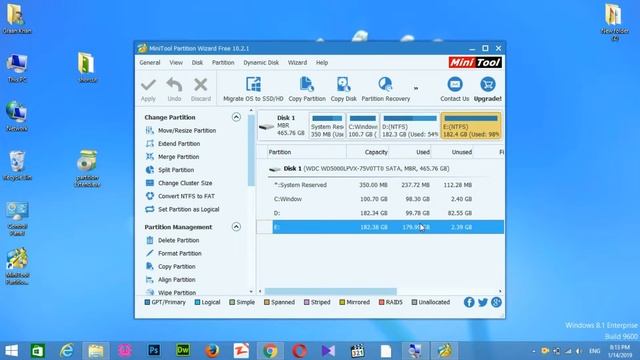Image resolution: width=640 pixels, height=360 pixels.
Task: Open the Recycle Bin desktop icon
Action: [17, 166]
